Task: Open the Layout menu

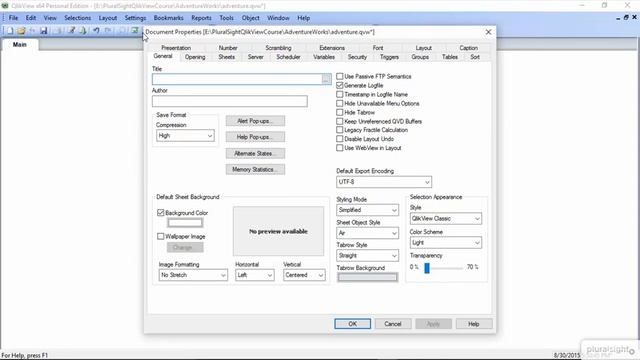Action: pyautogui.click(x=108, y=18)
